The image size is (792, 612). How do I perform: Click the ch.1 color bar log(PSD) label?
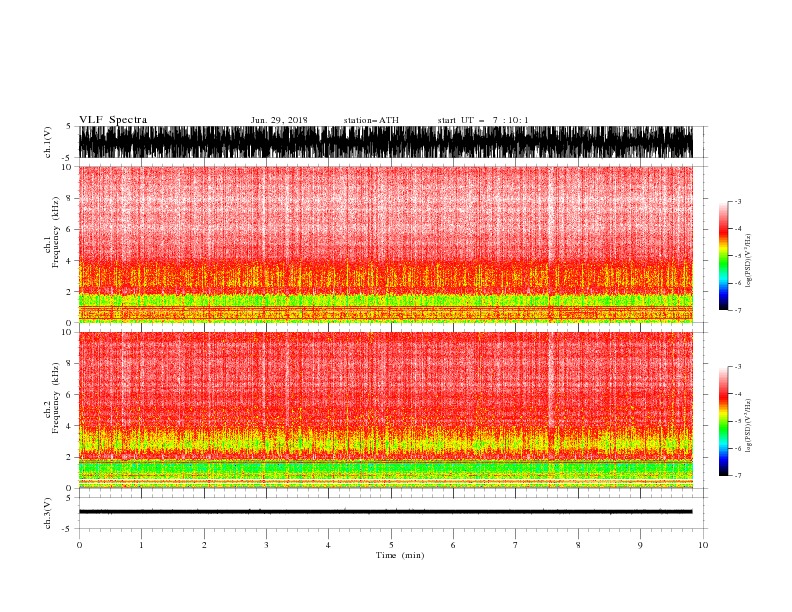[x=748, y=261]
